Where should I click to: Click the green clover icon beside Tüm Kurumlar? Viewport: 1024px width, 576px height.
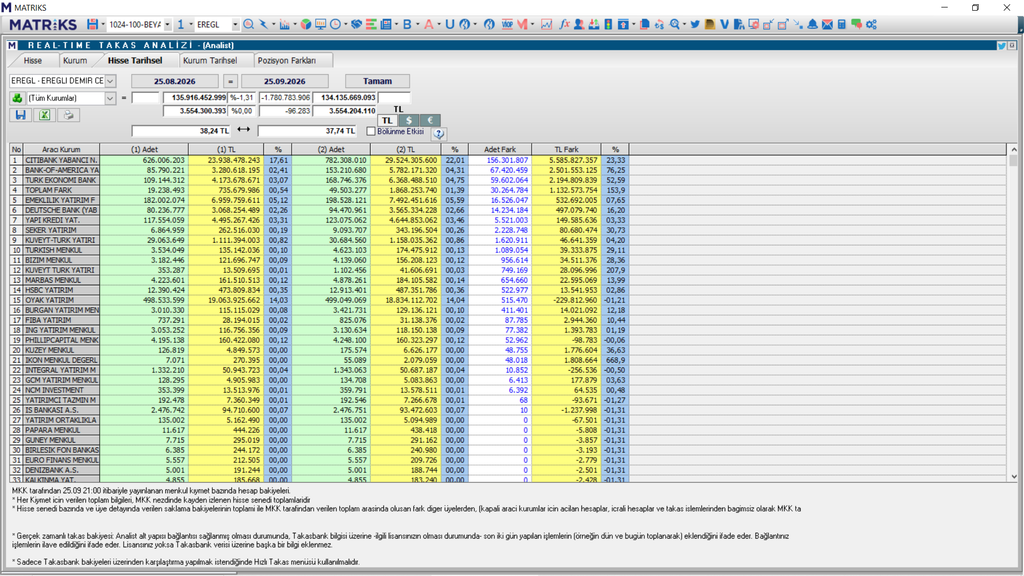pos(17,98)
